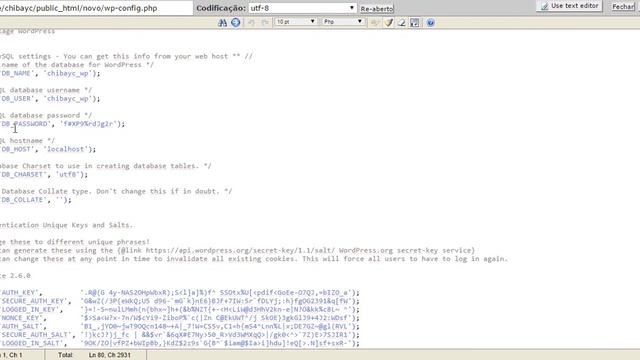Click the 'SECURE_AUTH_KEY' constant text
Screen dimensions: 640x360
[33, 301]
